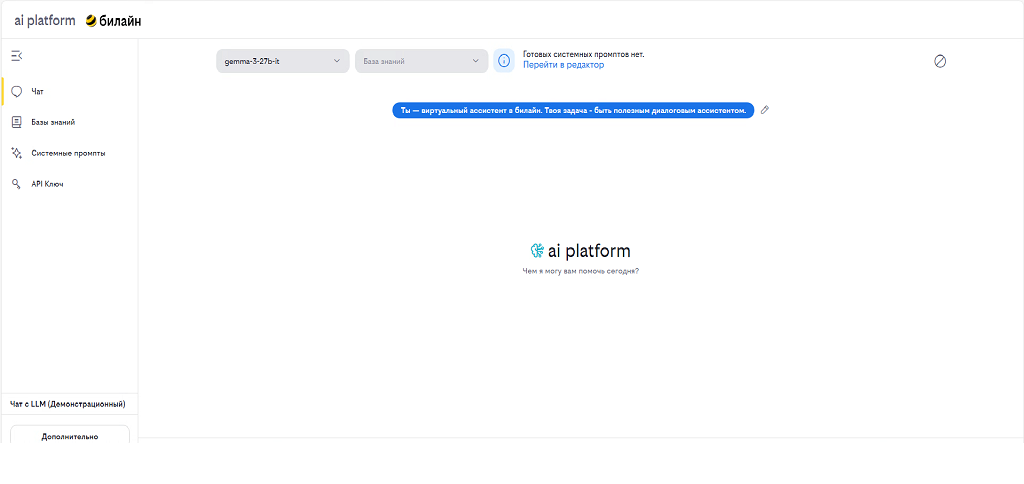Click the ai platform header title
Screen dimensions: 1024x484
(x=45, y=21)
